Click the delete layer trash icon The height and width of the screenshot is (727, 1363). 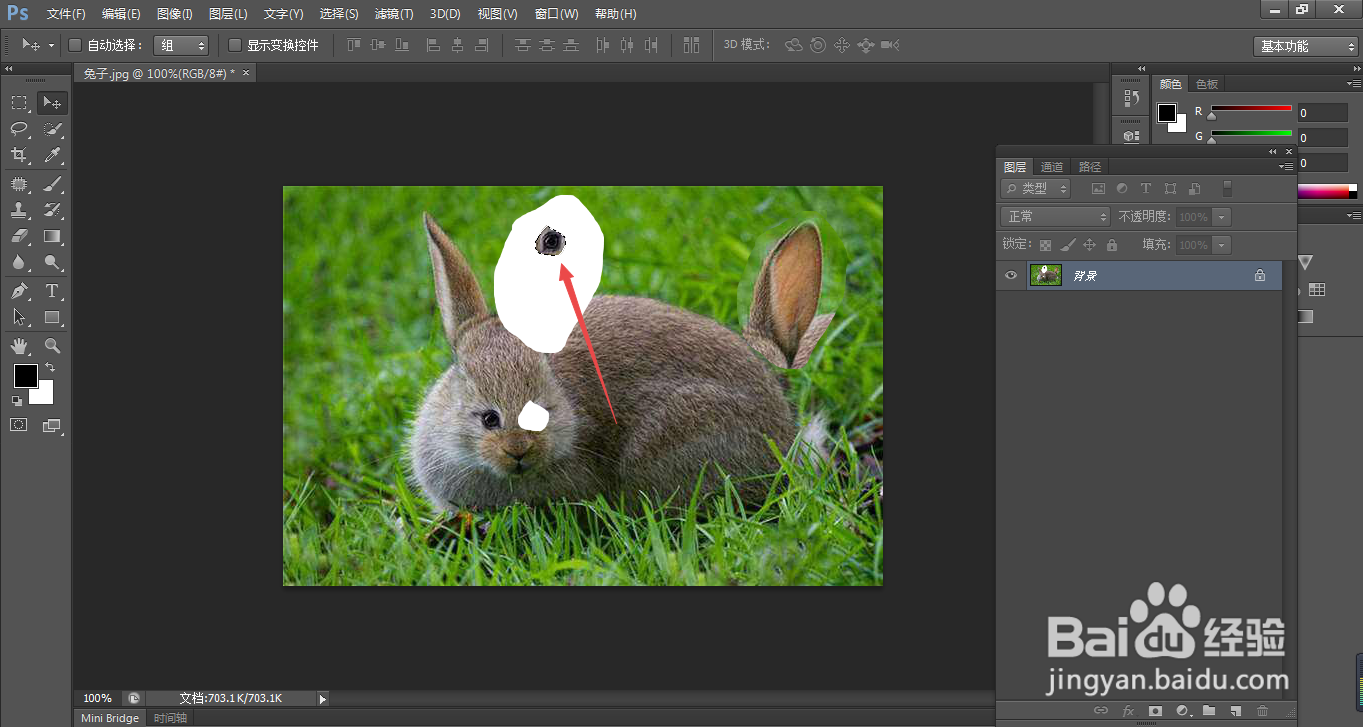(1262, 711)
